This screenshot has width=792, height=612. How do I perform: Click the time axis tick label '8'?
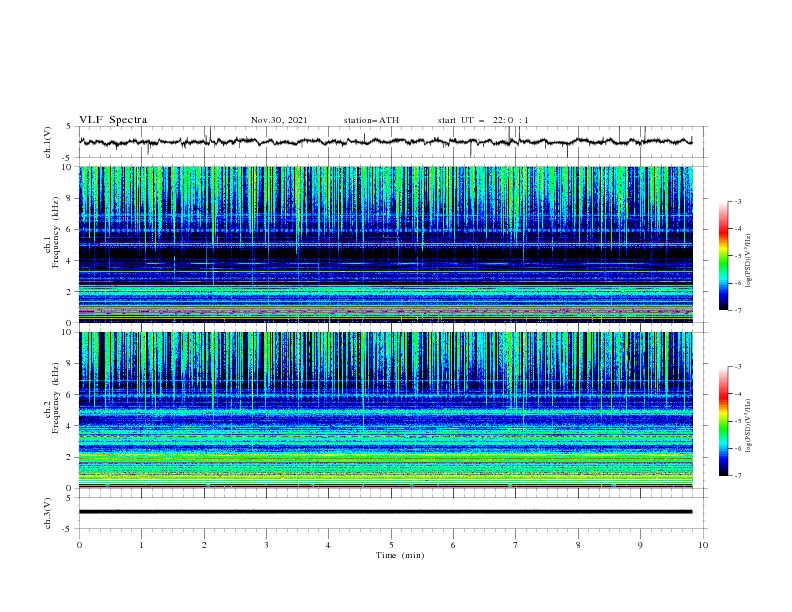tap(578, 545)
